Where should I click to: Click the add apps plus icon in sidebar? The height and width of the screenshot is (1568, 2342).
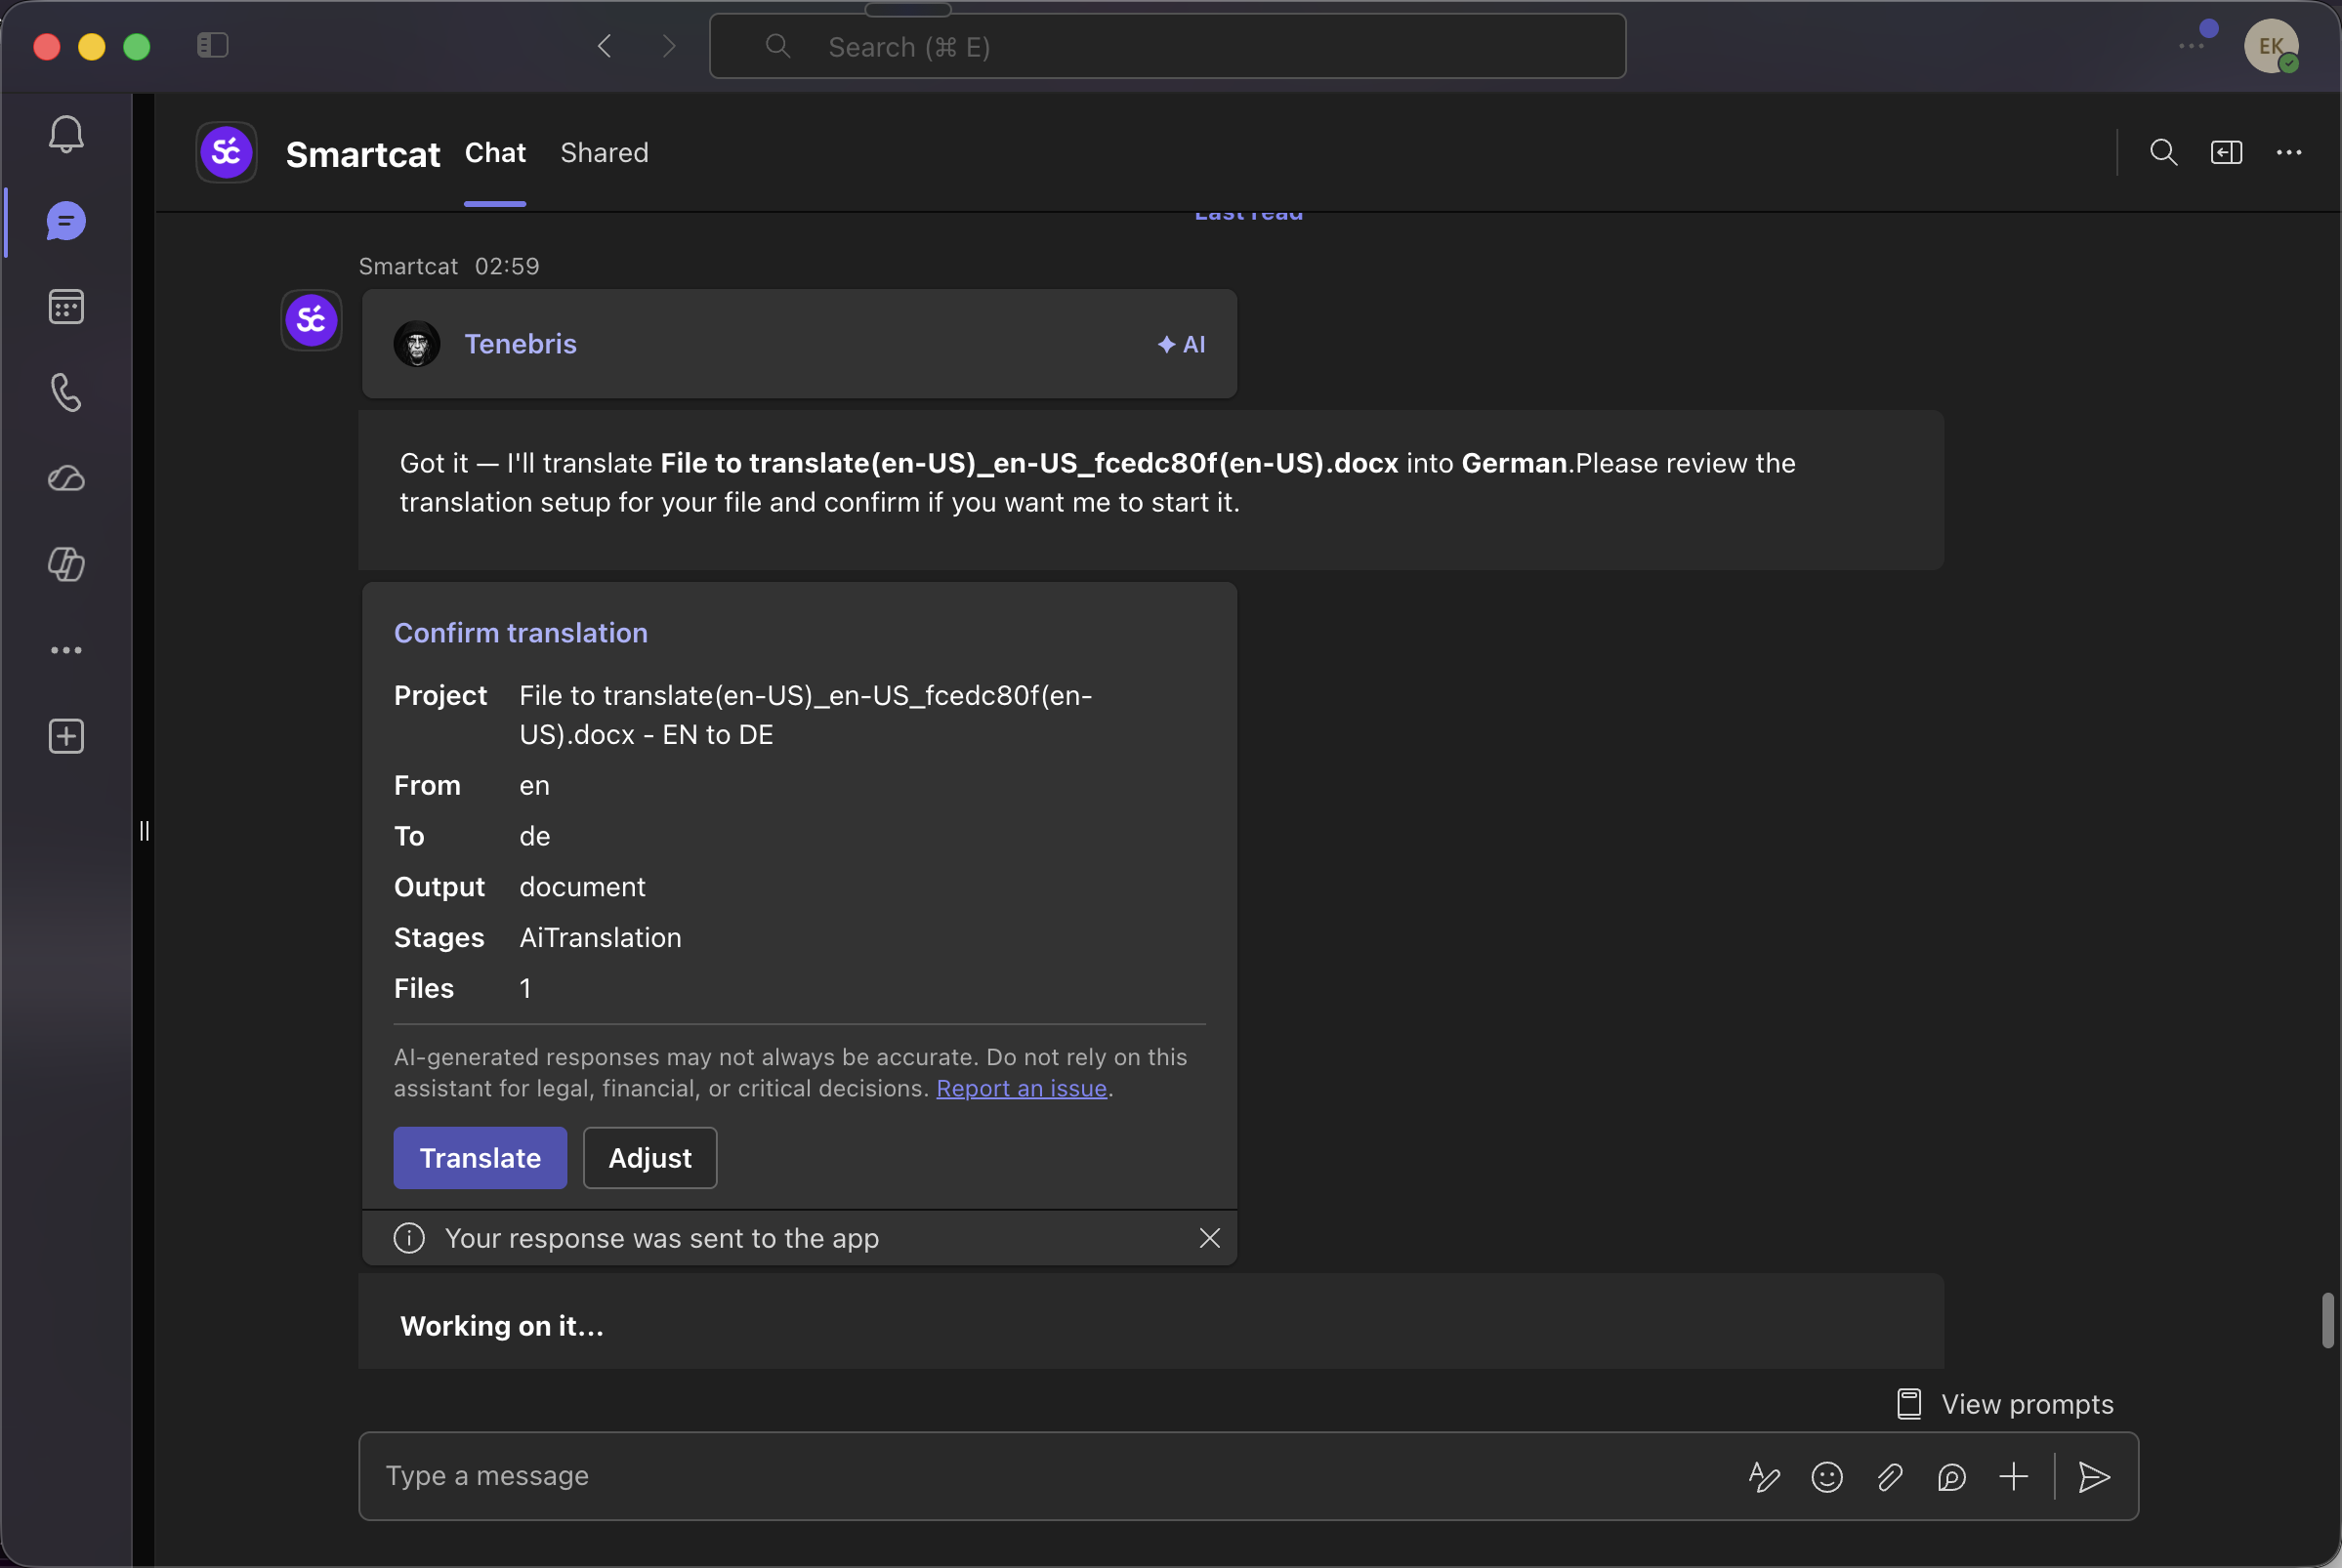click(x=66, y=736)
